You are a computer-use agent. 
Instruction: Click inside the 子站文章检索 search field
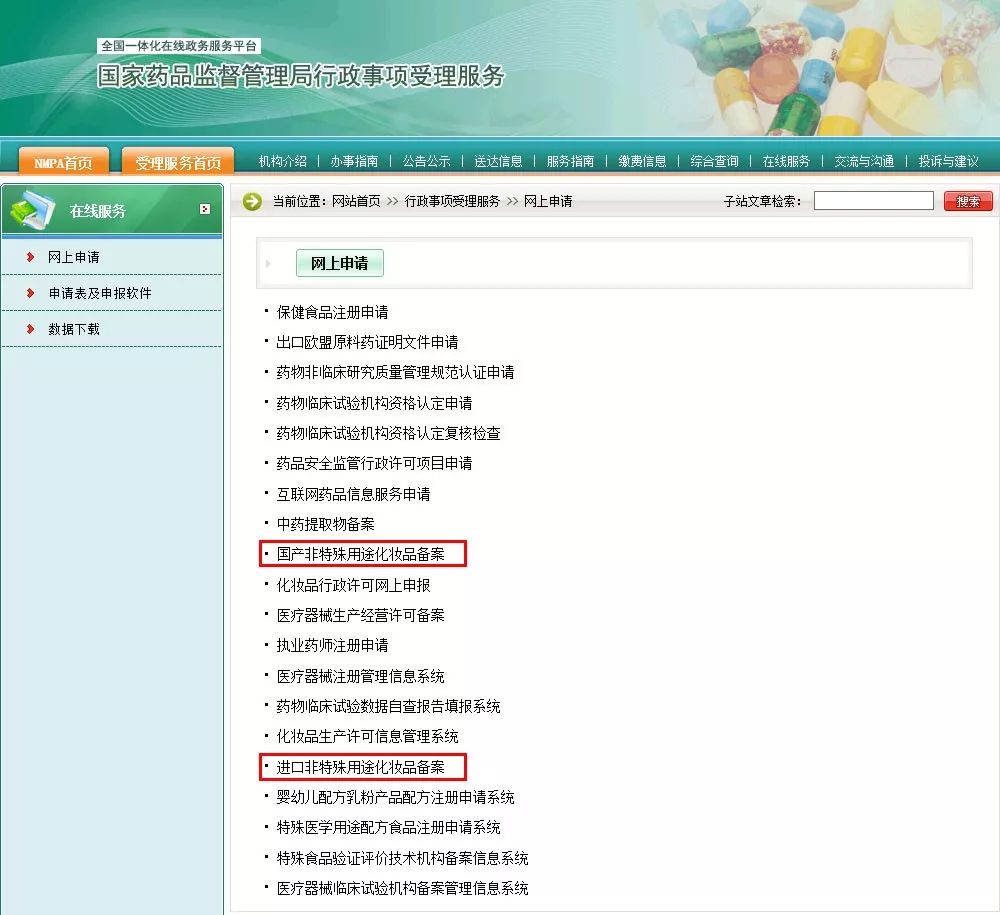pos(872,200)
